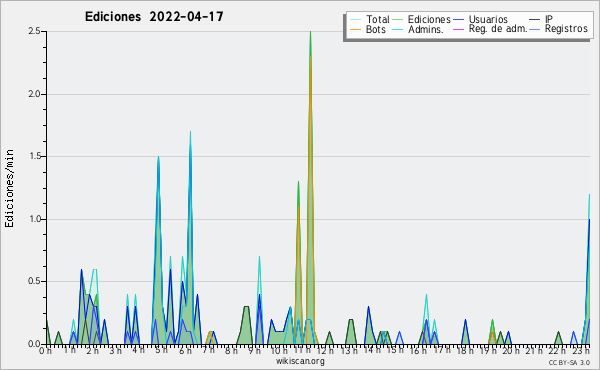
Task: Click the '8 h' x-axis label
Action: pos(231,351)
